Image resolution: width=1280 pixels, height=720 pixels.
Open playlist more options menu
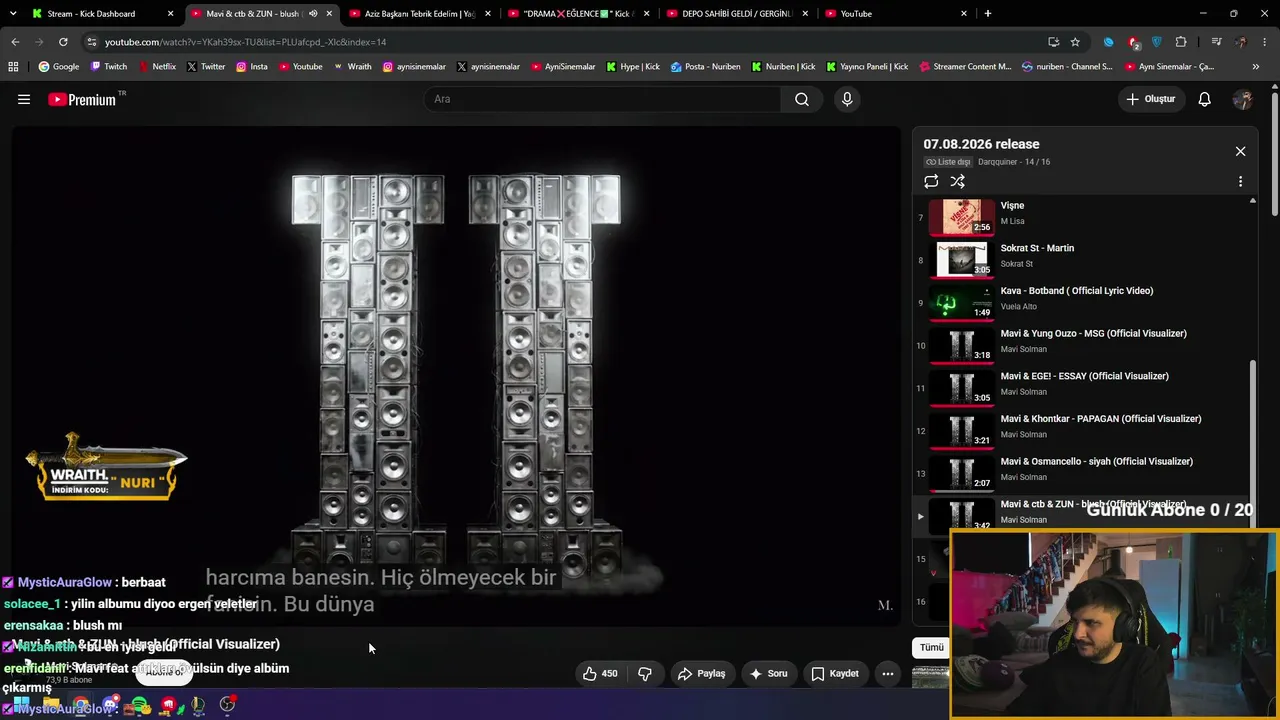tap(1240, 182)
